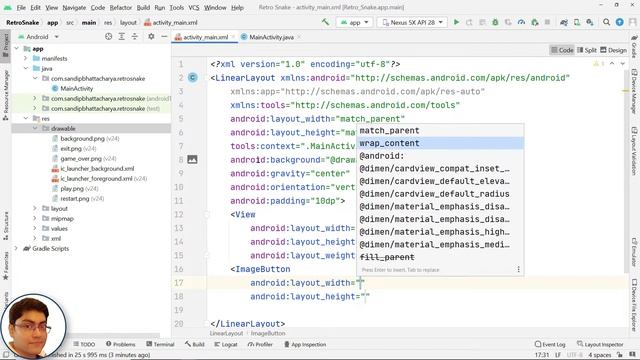Open Device File Explorer side panel
Viewport: 640px width, 360px height.
point(634,304)
